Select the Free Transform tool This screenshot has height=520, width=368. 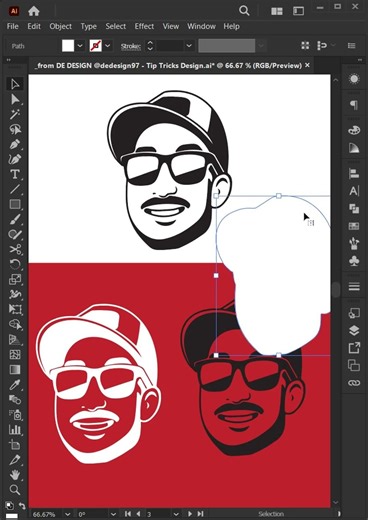(15, 309)
